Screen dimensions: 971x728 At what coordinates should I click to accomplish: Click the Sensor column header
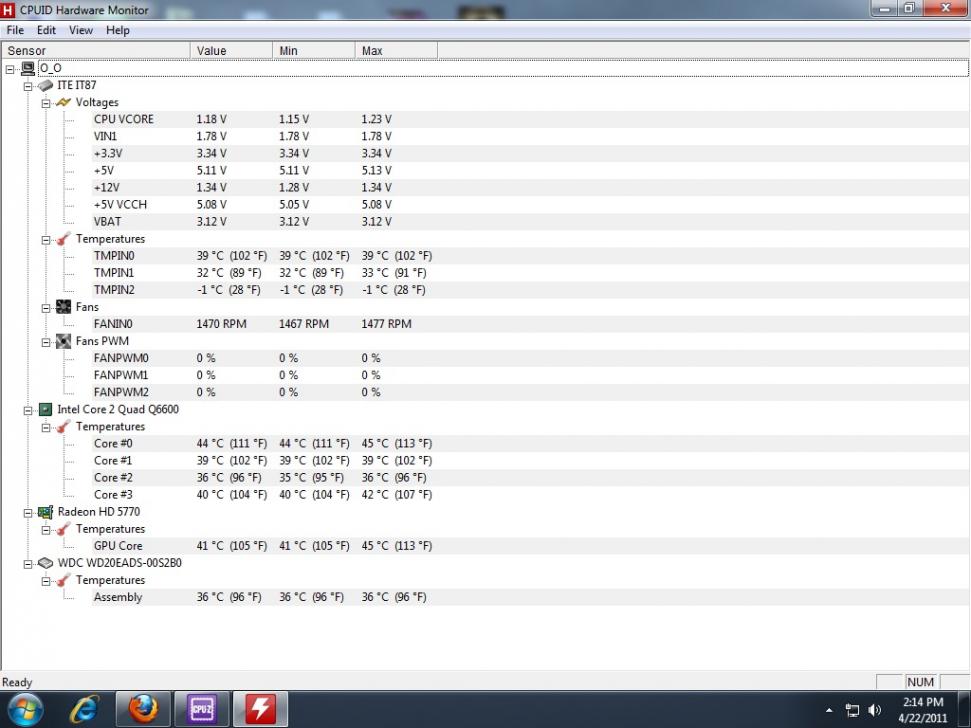(x=96, y=51)
